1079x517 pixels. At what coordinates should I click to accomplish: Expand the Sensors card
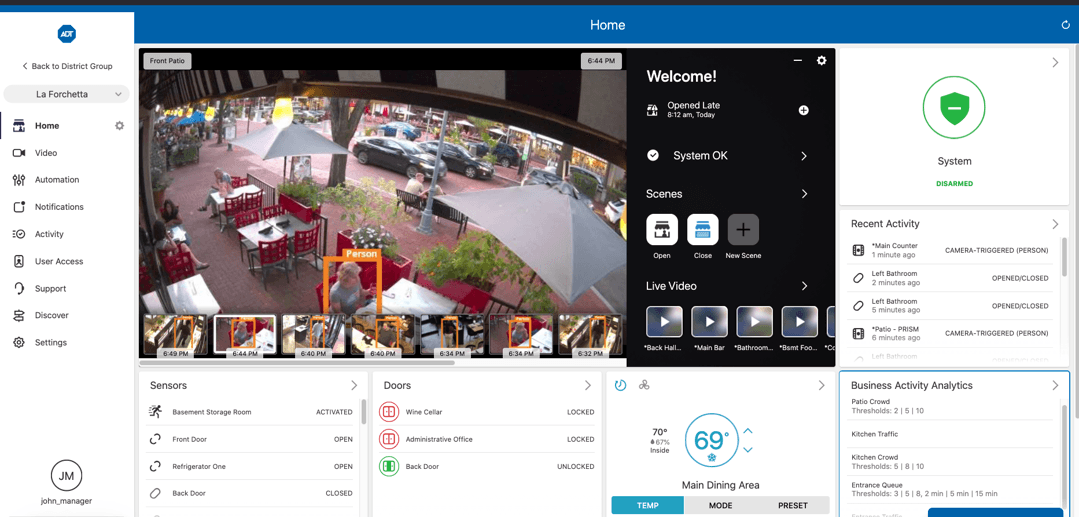point(354,386)
